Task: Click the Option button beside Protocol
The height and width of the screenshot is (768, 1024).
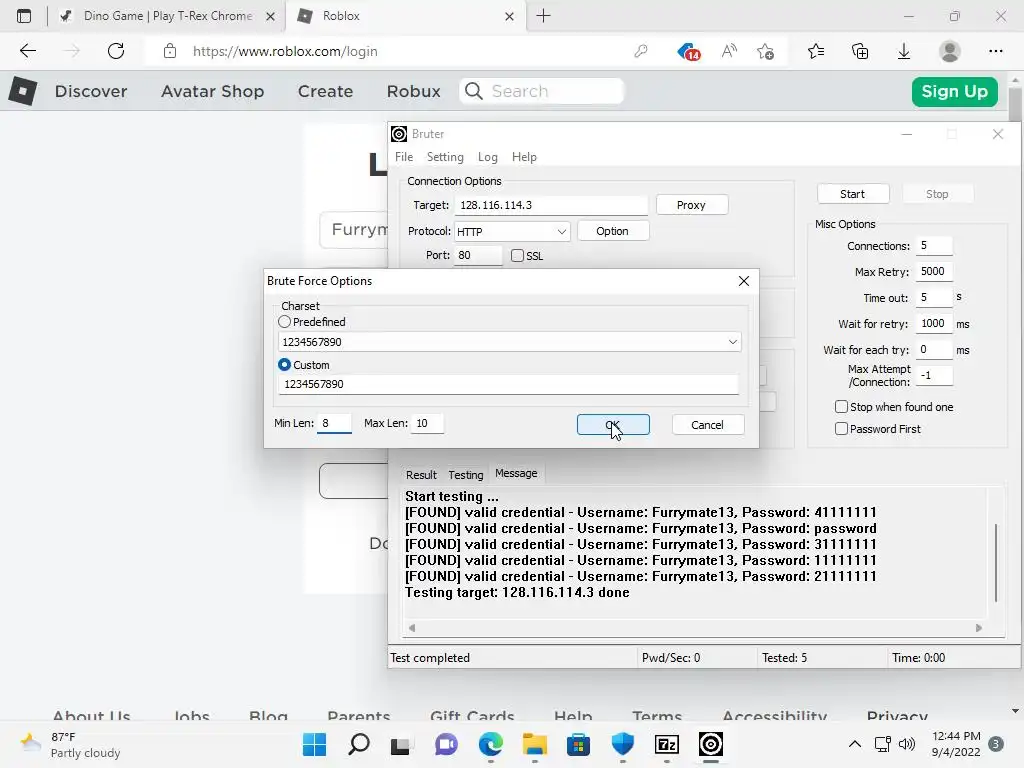Action: click(x=612, y=231)
